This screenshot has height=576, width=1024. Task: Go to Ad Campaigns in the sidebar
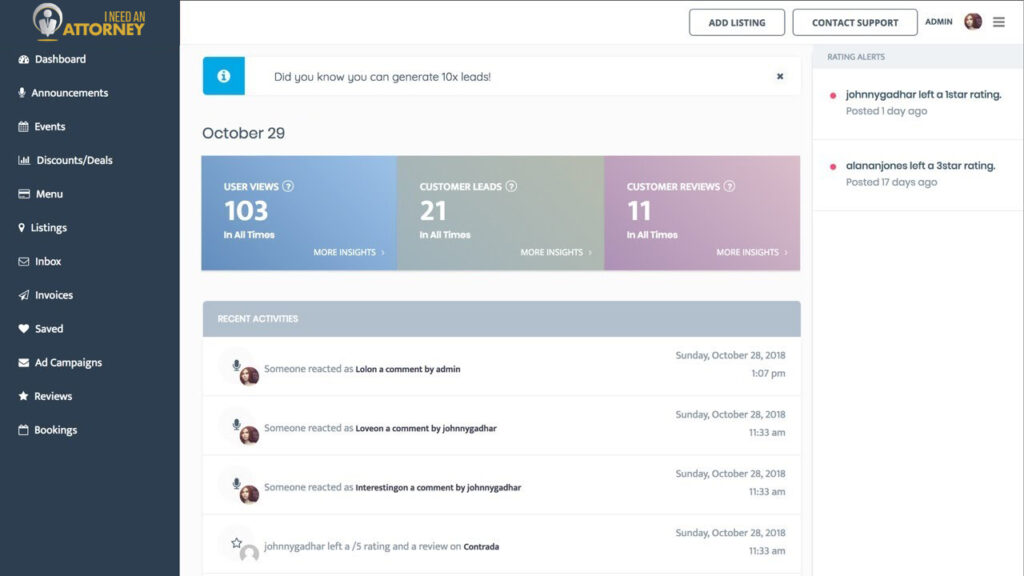67,363
